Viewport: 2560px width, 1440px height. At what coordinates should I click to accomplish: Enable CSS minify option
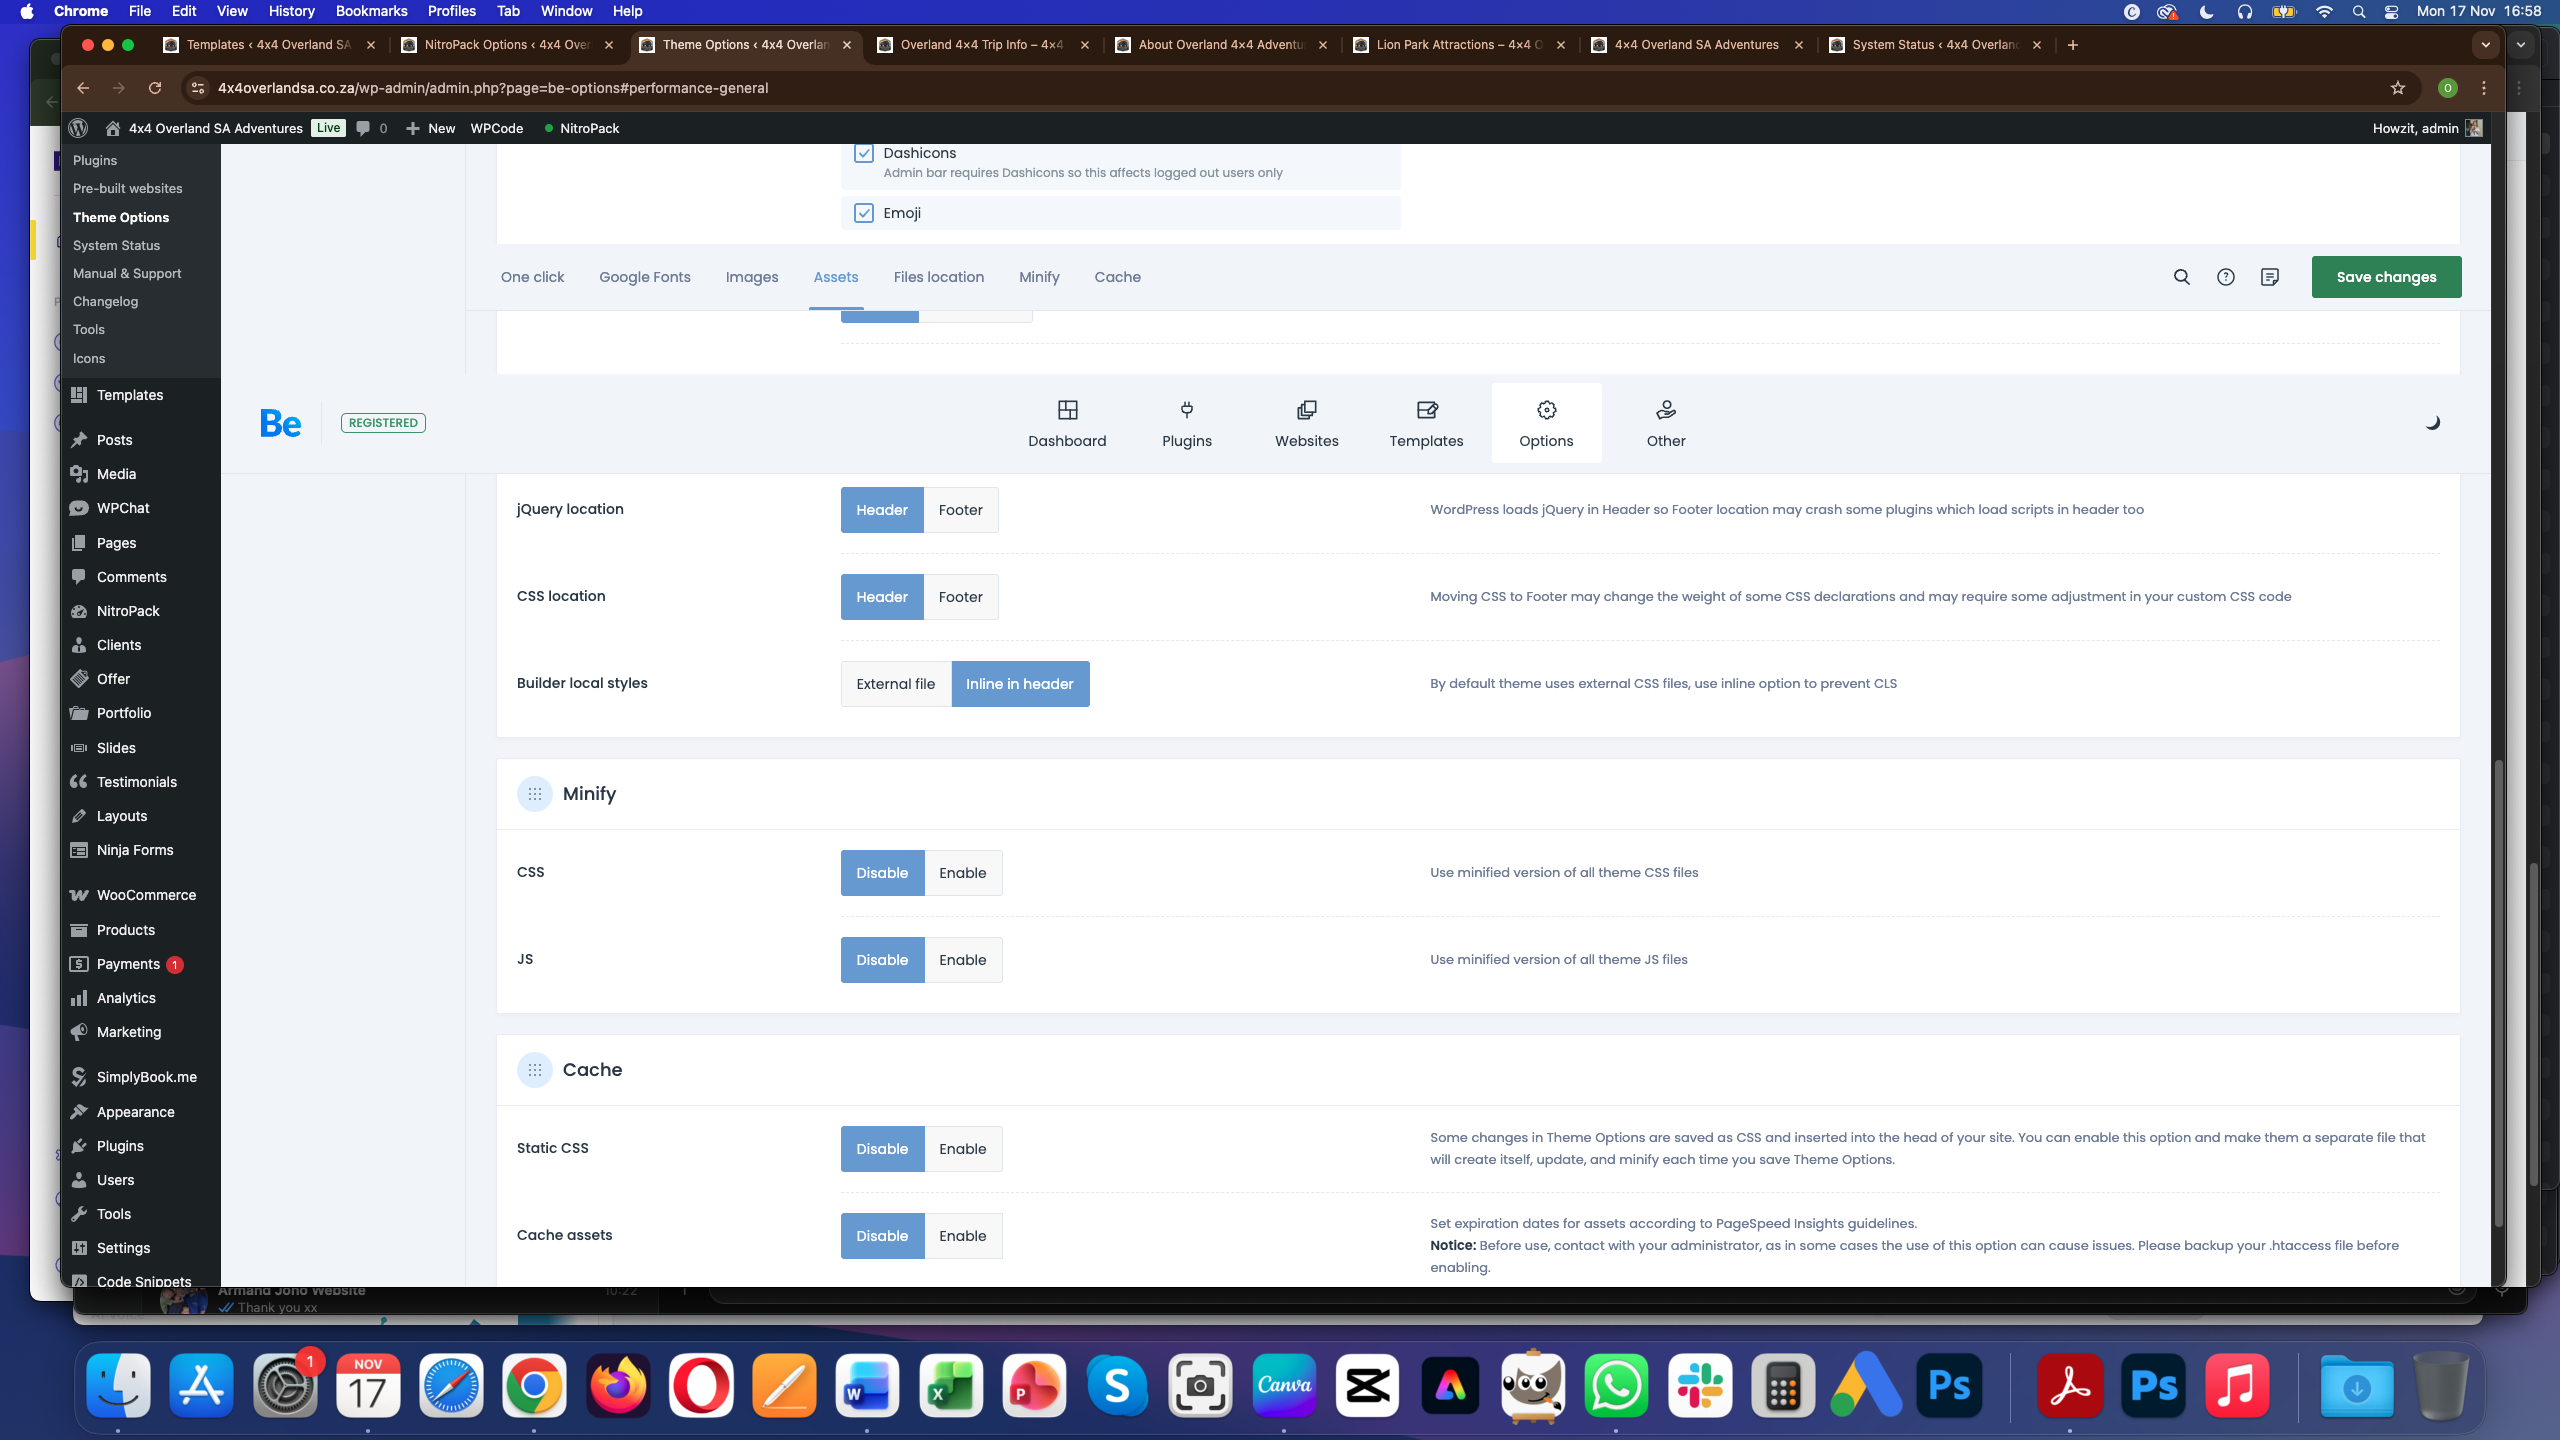(x=962, y=873)
